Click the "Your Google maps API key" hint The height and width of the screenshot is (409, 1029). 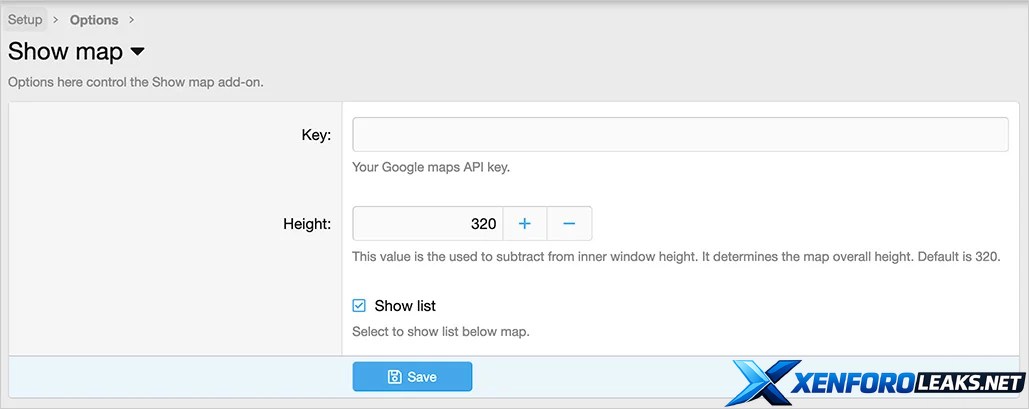(x=431, y=167)
